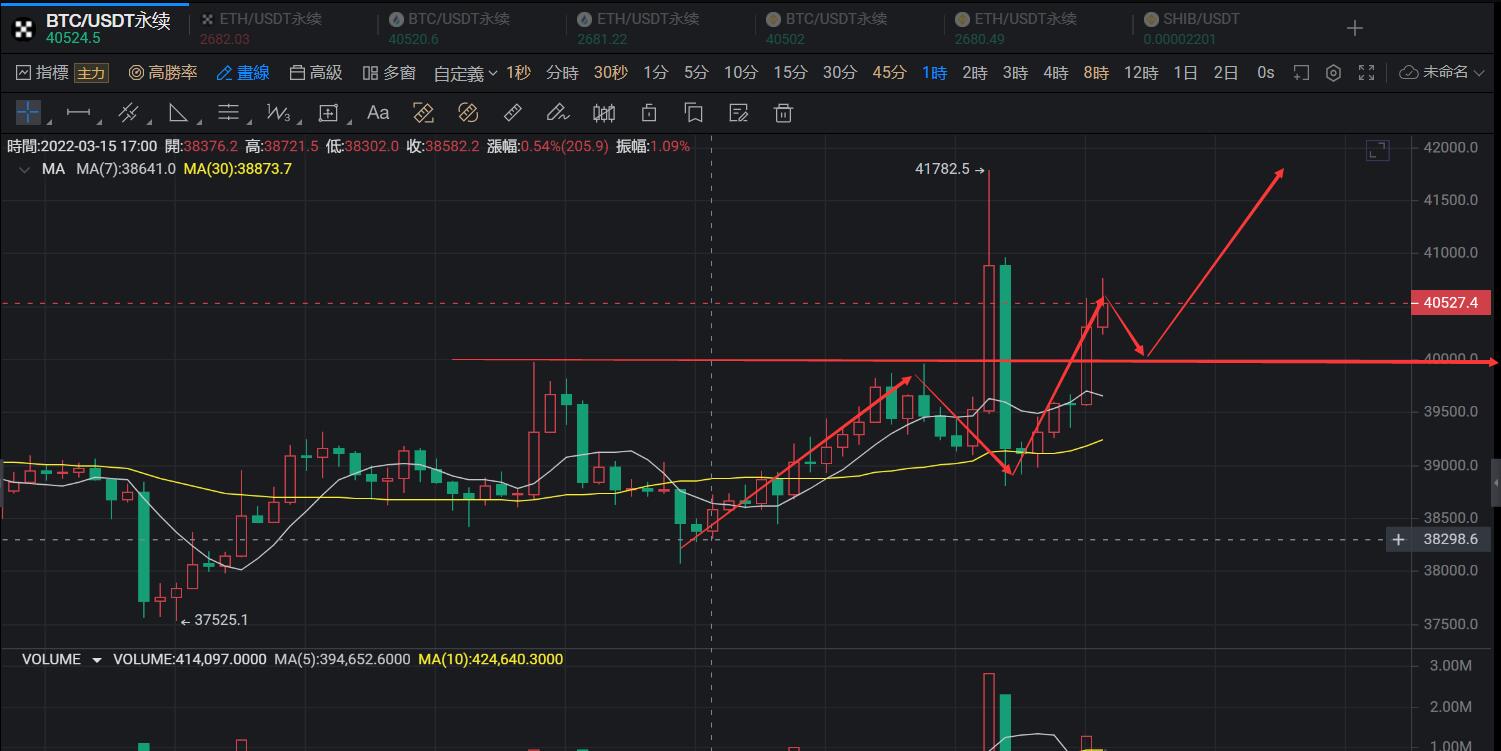Switch to the 15分 timeframe
The height and width of the screenshot is (751, 1501).
[790, 72]
